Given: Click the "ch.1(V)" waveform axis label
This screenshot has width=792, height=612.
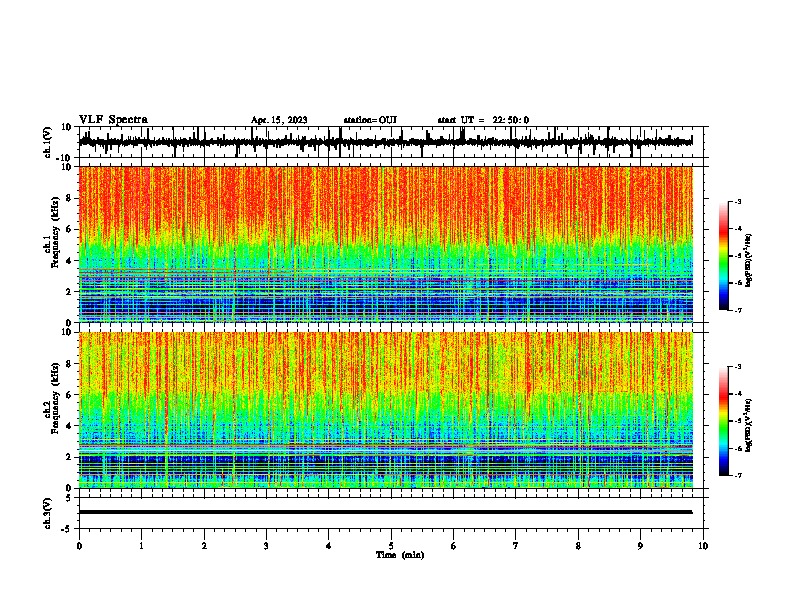Looking at the screenshot, I should [x=48, y=142].
